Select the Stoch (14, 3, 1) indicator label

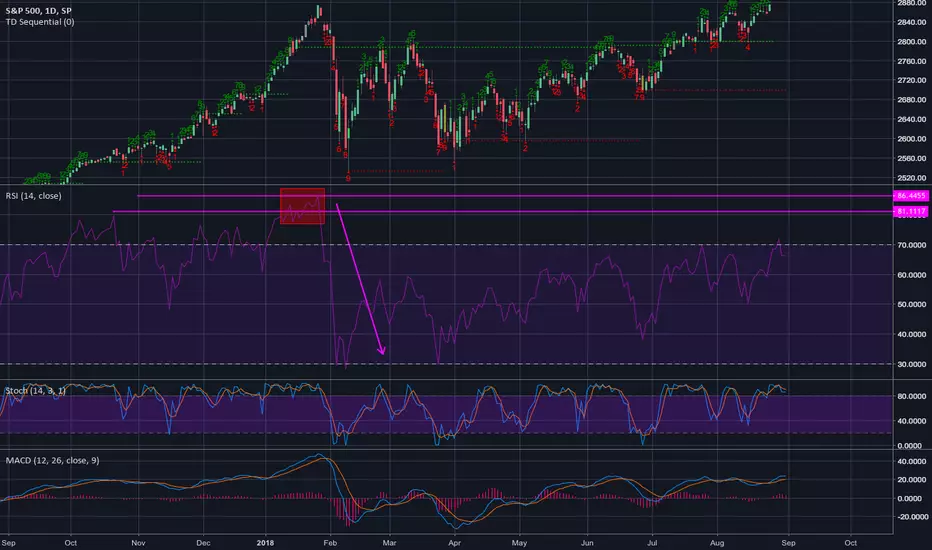coord(35,391)
